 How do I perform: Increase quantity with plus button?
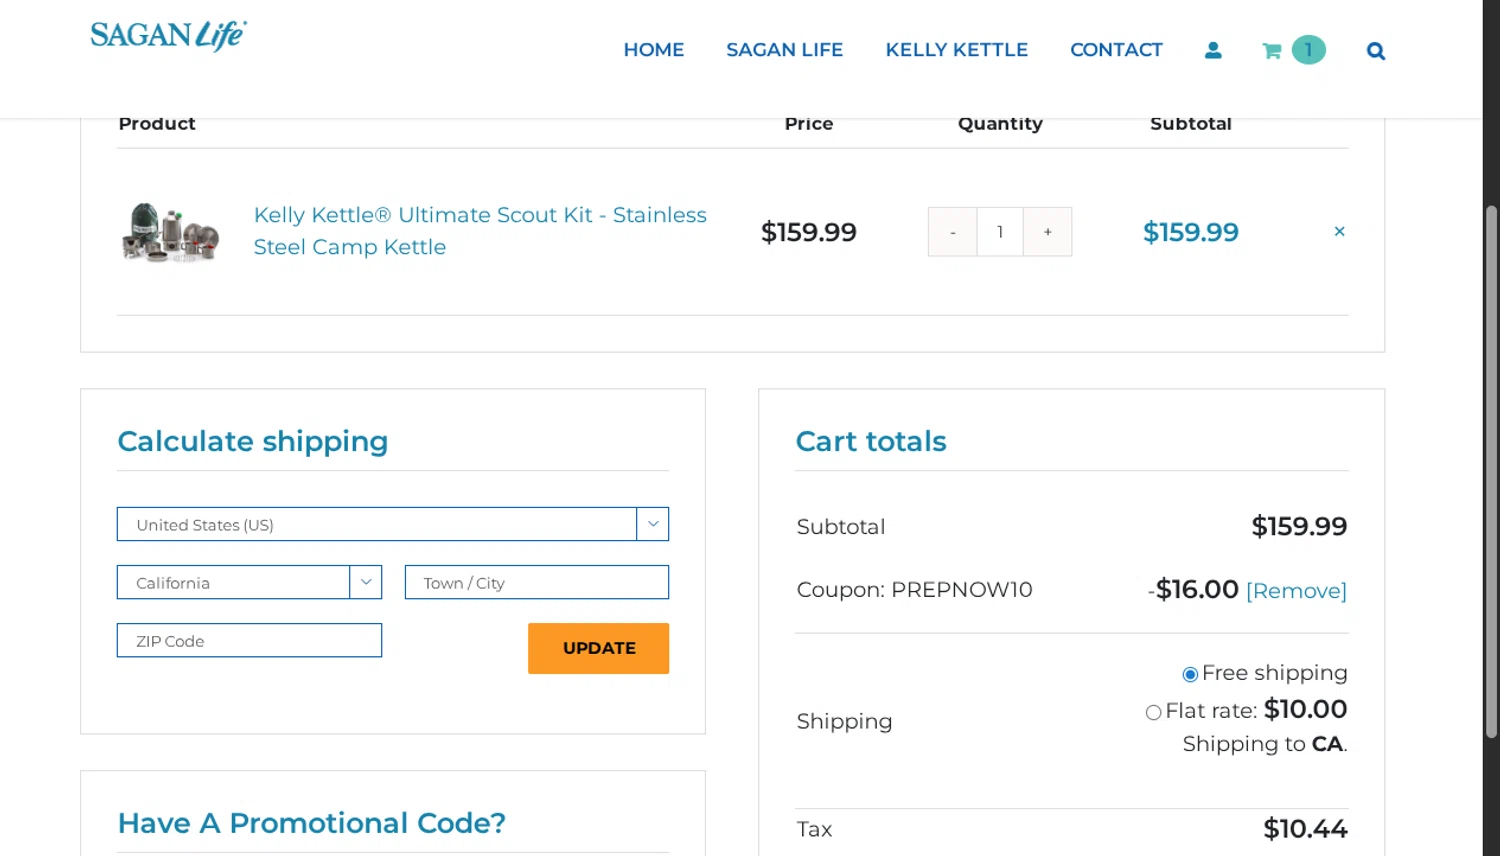tap(1048, 232)
